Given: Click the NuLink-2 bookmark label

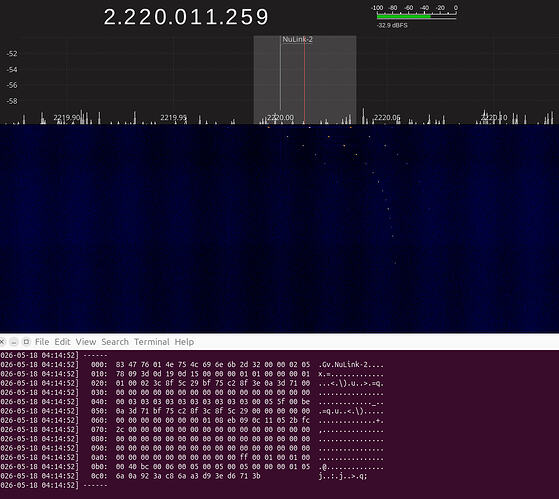Looking at the screenshot, I should click(297, 39).
